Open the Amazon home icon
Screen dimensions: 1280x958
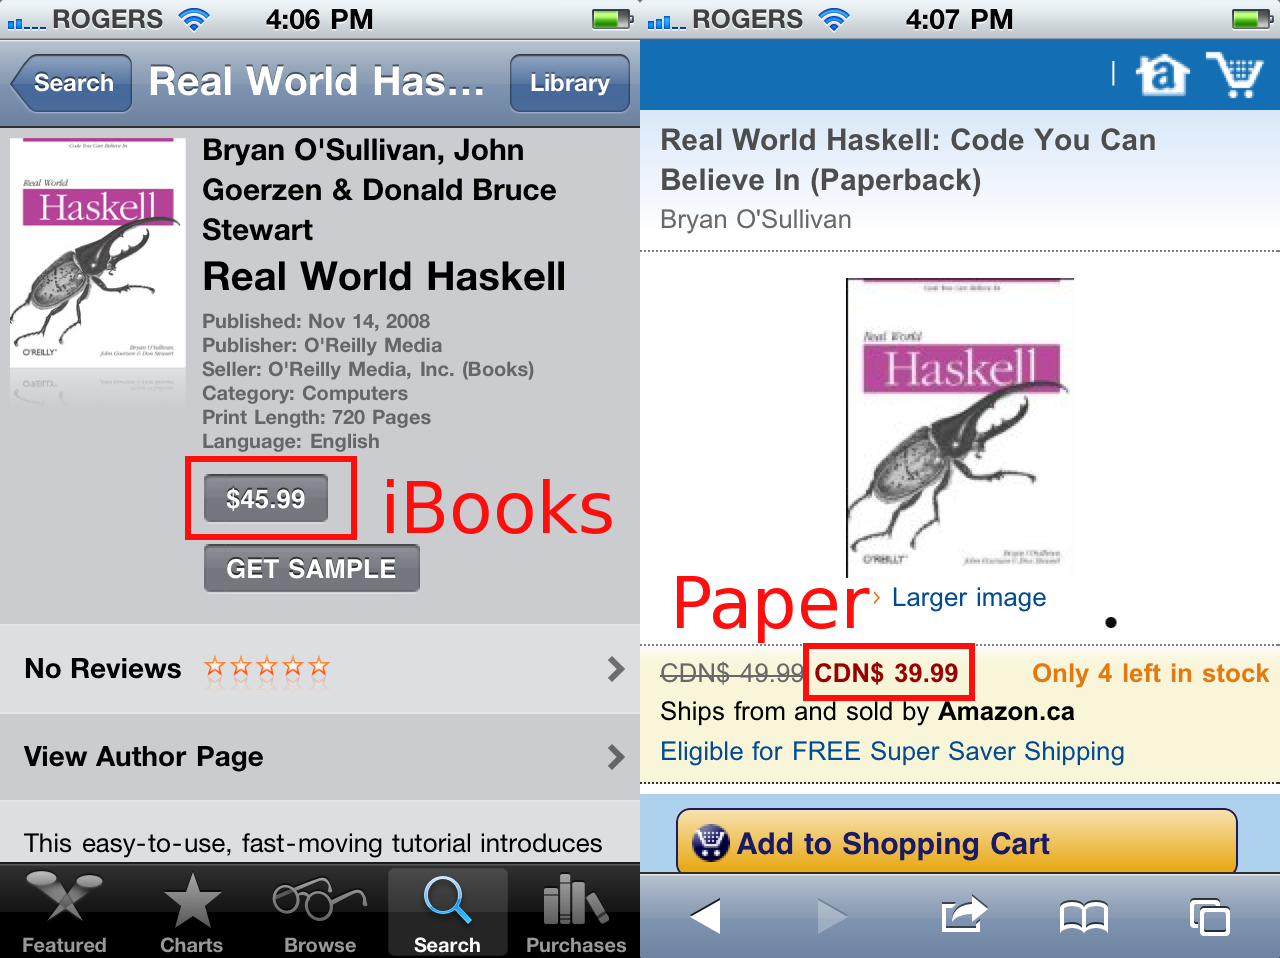1162,75
